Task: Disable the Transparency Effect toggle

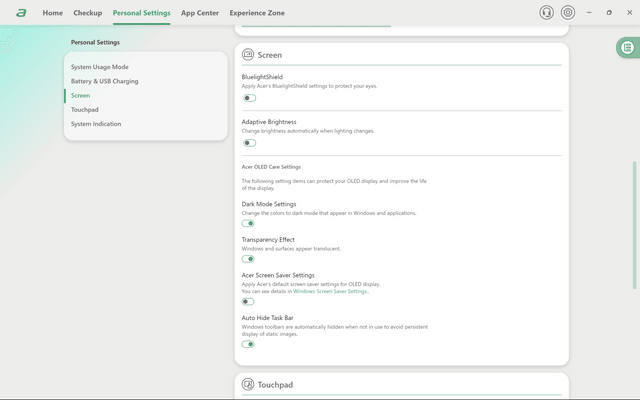Action: click(x=248, y=259)
